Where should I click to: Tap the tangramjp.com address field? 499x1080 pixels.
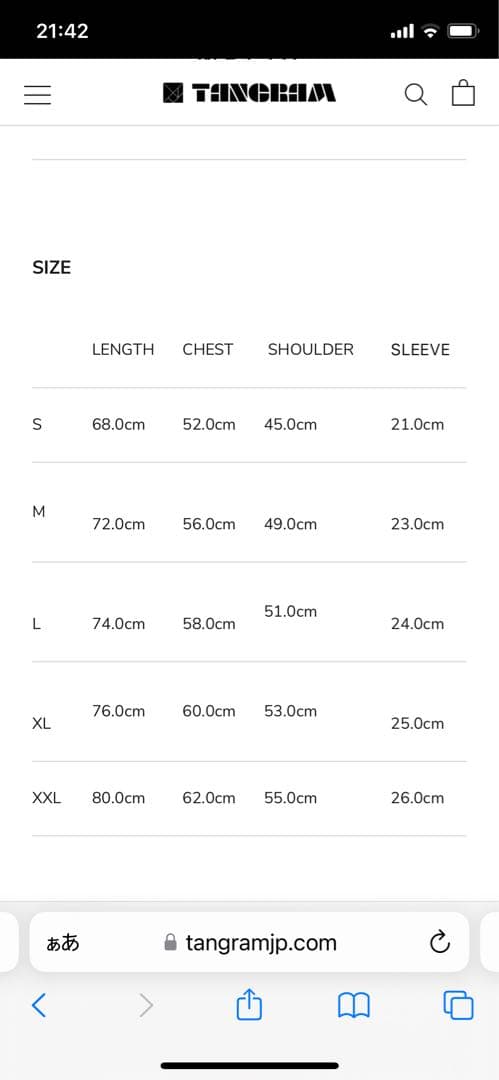tap(250, 942)
